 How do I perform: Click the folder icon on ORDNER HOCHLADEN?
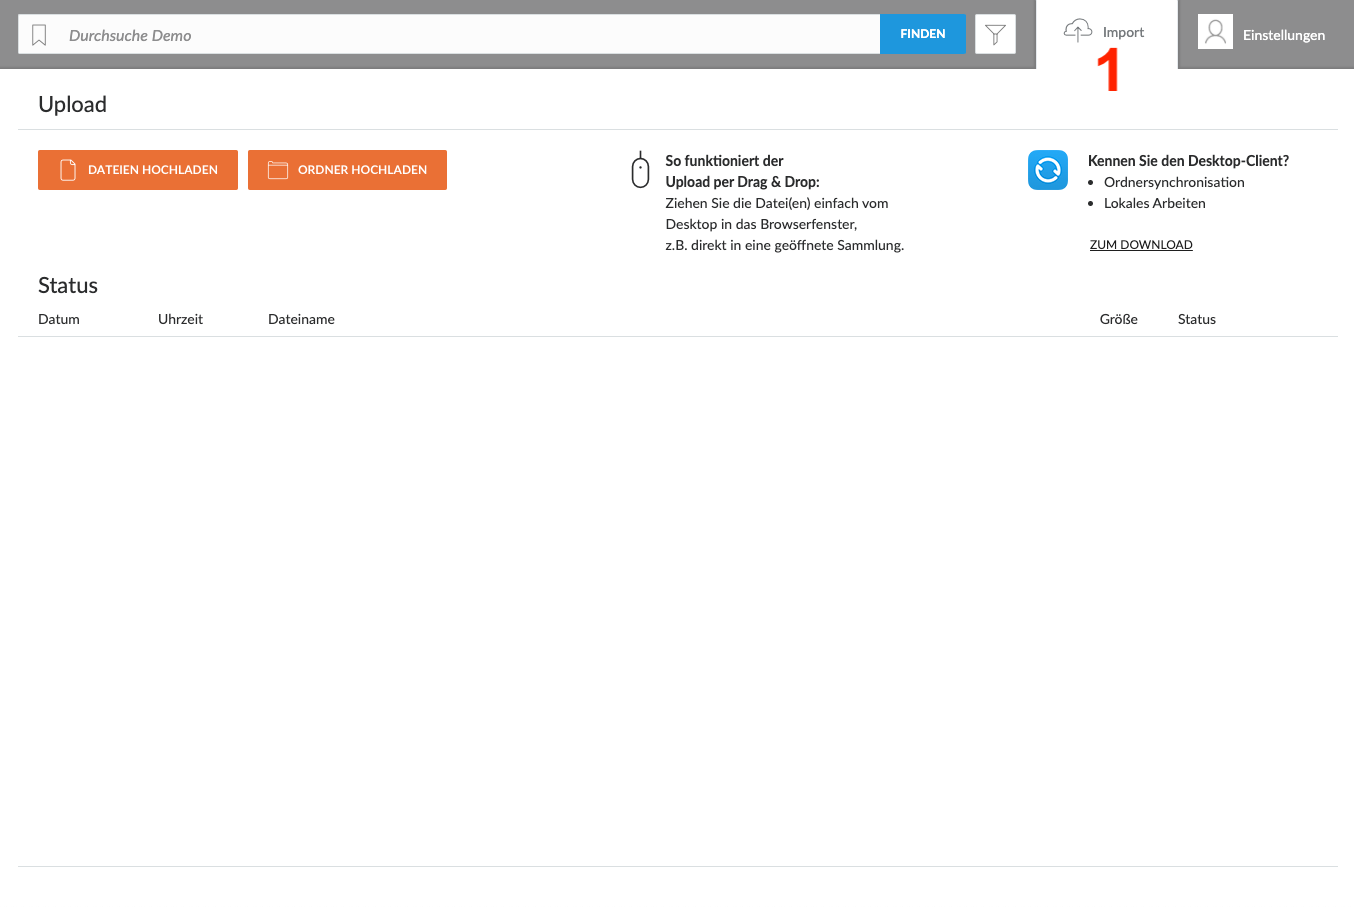click(x=278, y=170)
